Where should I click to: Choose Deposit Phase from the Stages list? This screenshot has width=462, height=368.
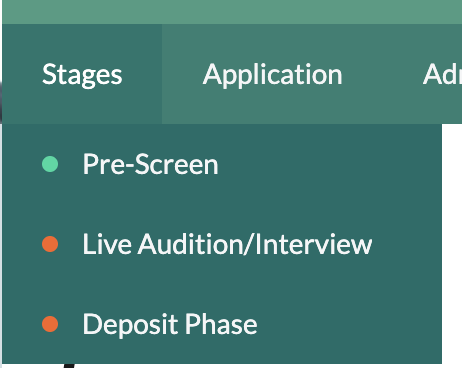(222, 324)
